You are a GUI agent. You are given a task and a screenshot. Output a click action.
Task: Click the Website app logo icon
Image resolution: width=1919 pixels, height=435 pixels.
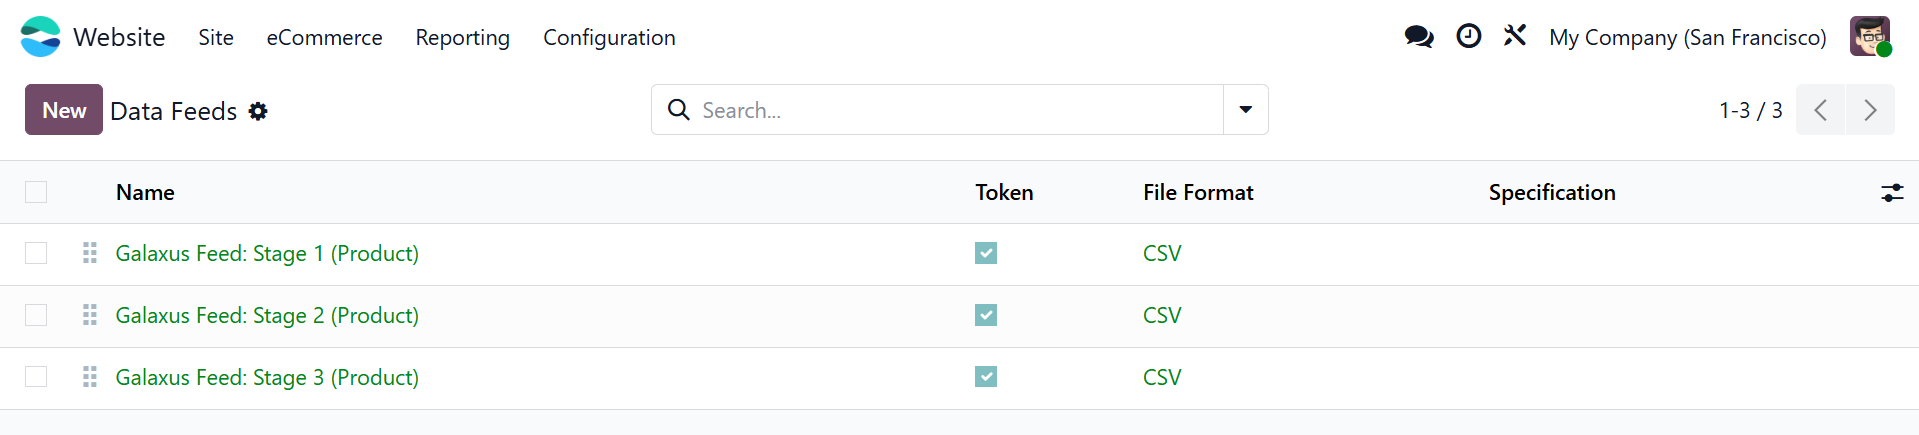point(40,37)
